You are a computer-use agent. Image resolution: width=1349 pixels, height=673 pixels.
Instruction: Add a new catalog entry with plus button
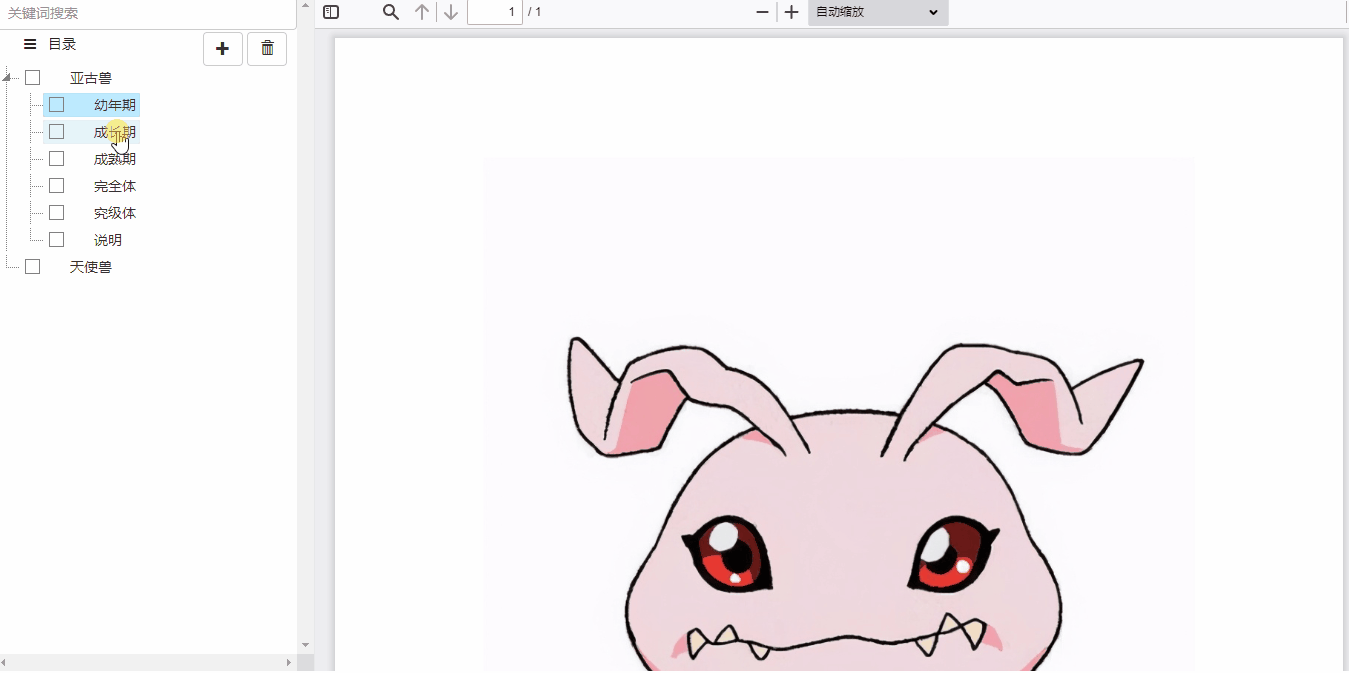pos(223,48)
